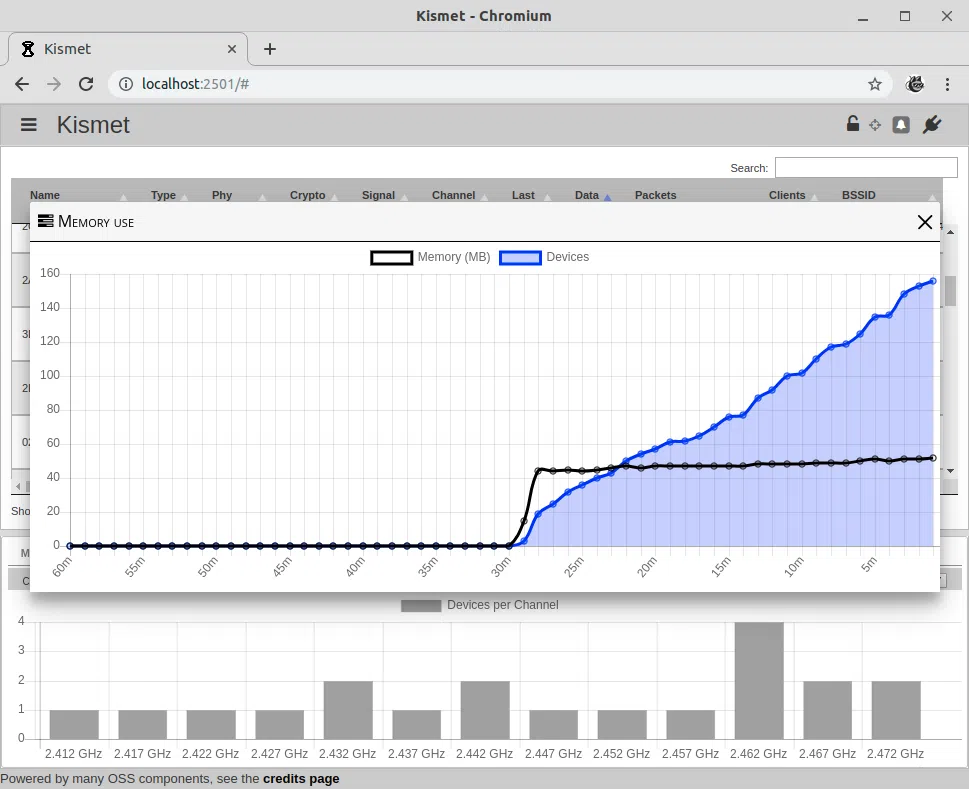
Task: Click the vertical table scrollbar thumb
Action: (950, 292)
